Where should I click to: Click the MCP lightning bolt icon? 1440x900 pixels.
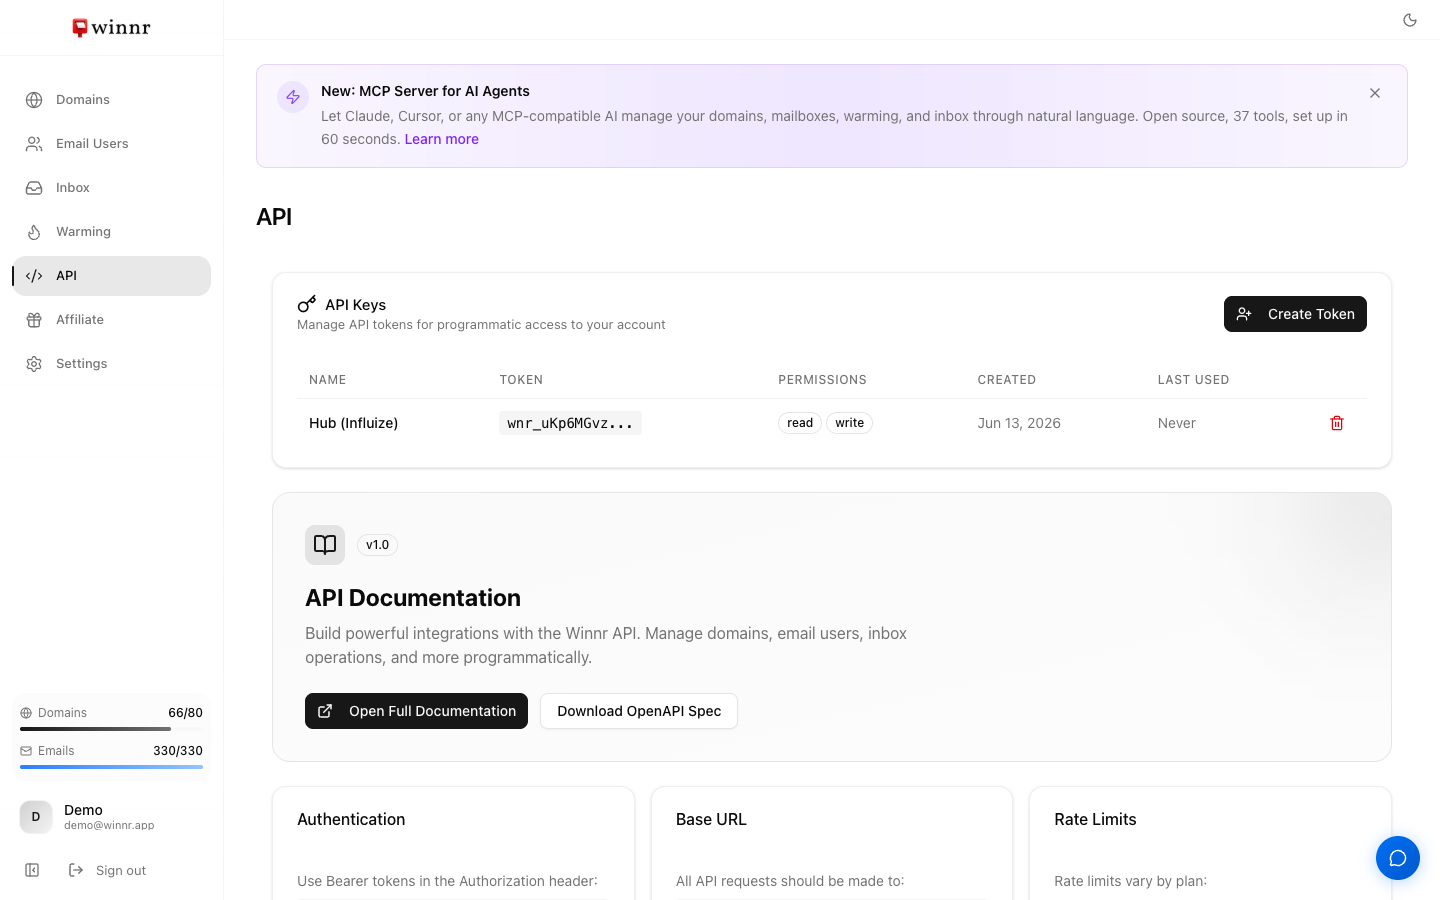[293, 97]
